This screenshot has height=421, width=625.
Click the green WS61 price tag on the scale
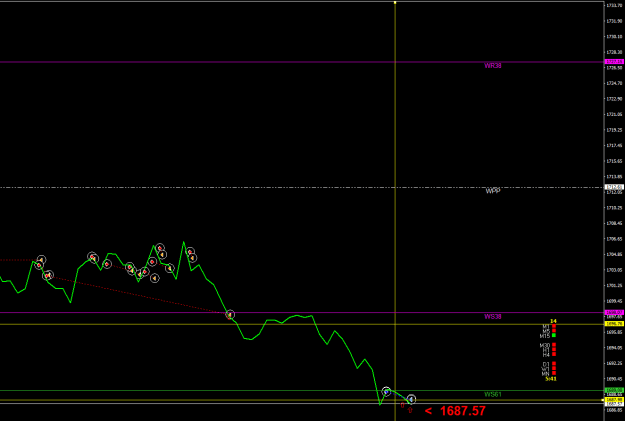614,390
